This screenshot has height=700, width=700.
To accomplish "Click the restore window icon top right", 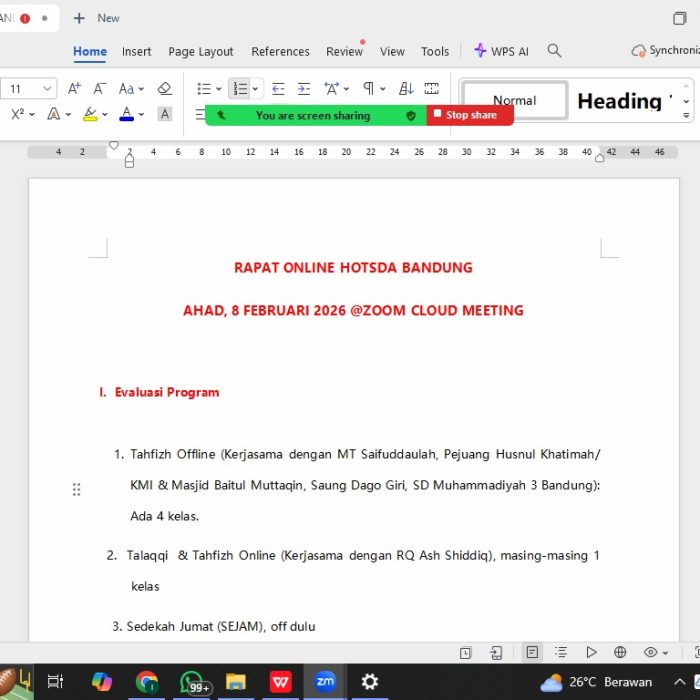I will (x=679, y=18).
